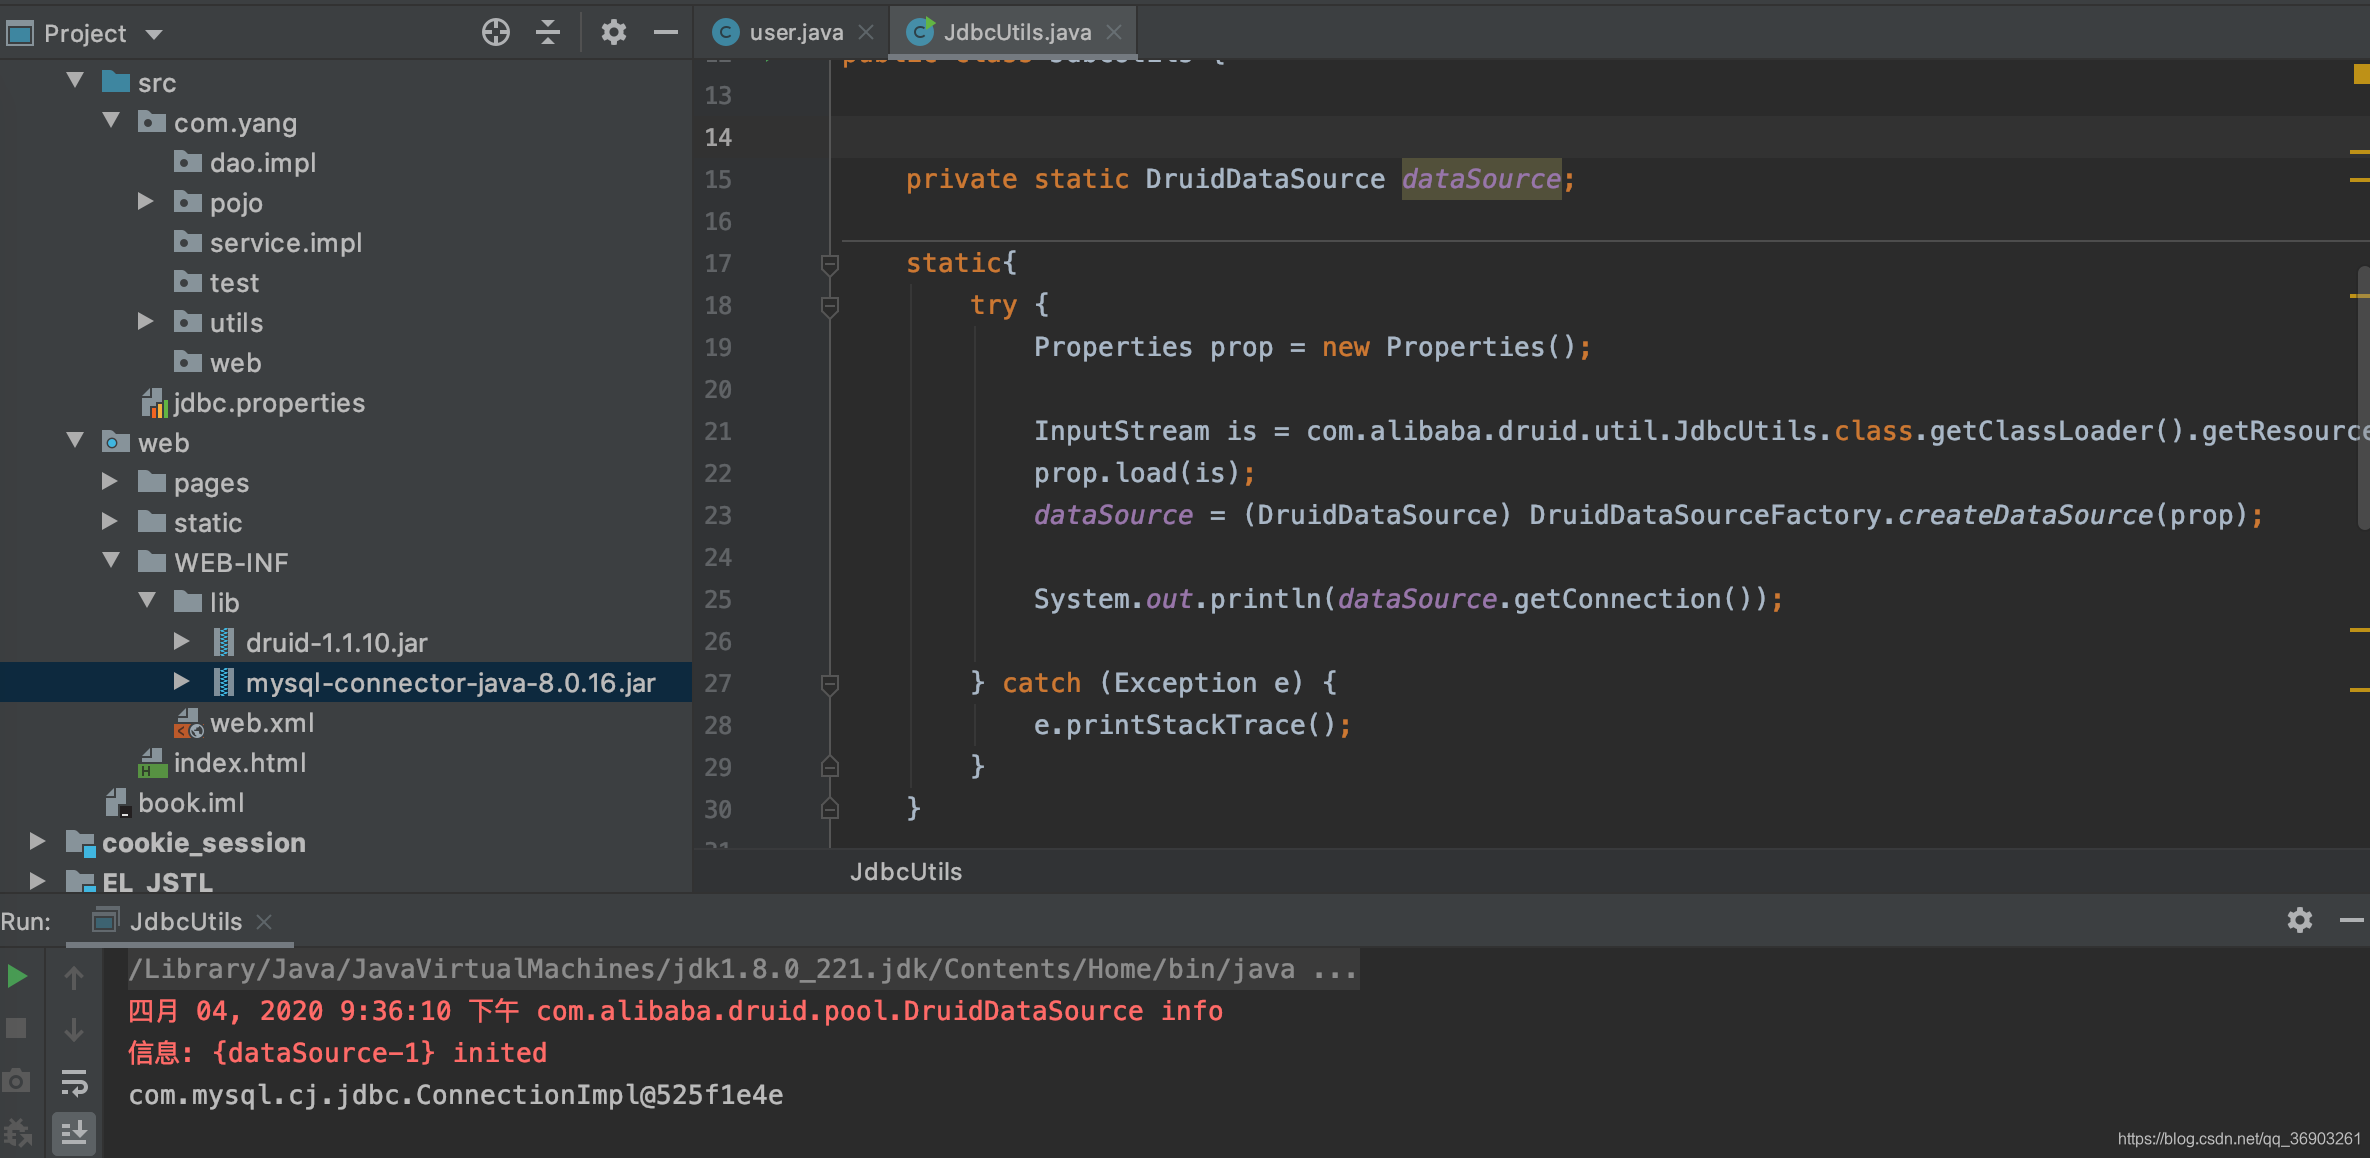
Task: Open Run panel settings gear
Action: [x=2300, y=920]
